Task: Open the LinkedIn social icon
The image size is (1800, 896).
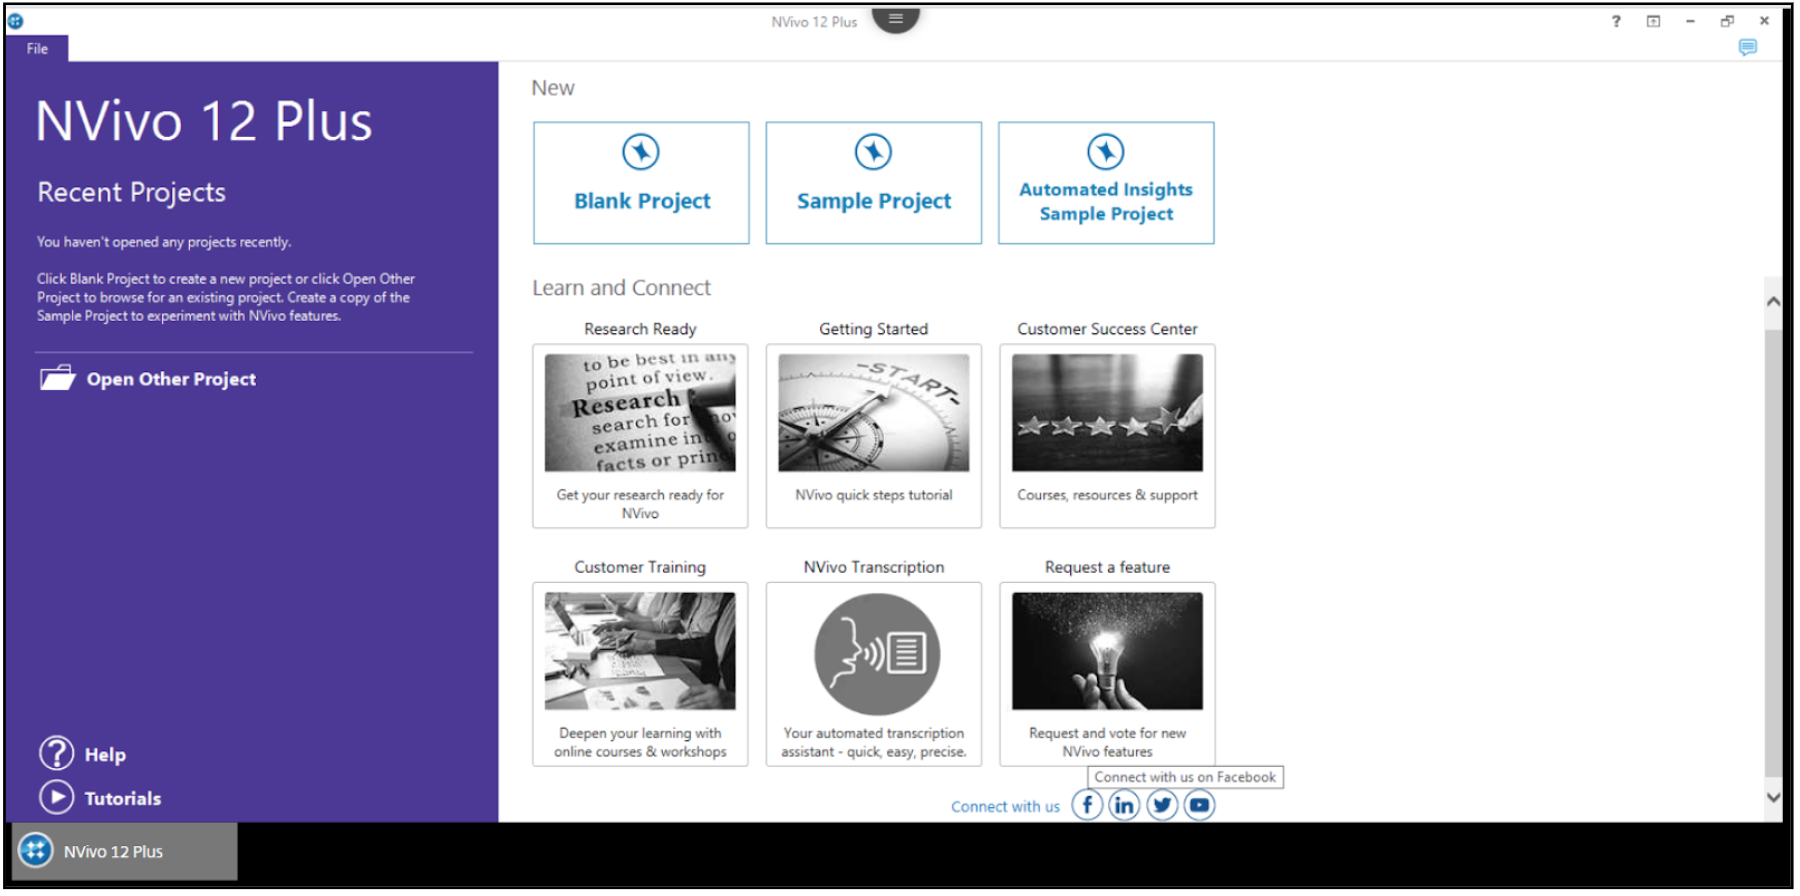Action: point(1124,805)
